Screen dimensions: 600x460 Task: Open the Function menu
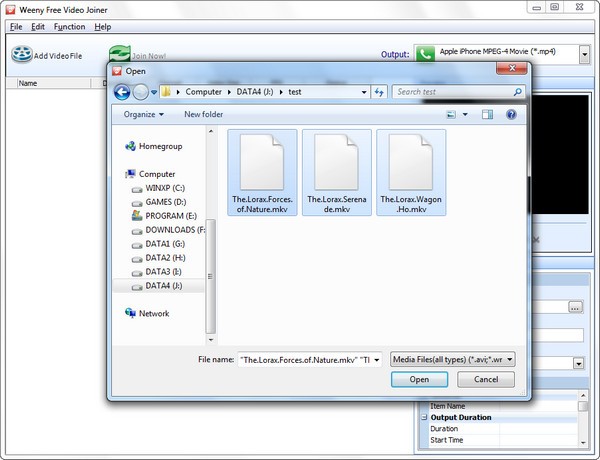69,26
